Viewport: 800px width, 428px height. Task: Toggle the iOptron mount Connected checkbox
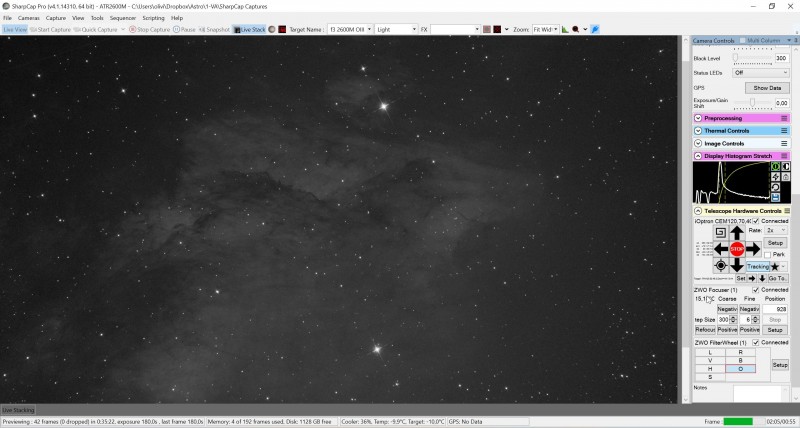[756, 221]
